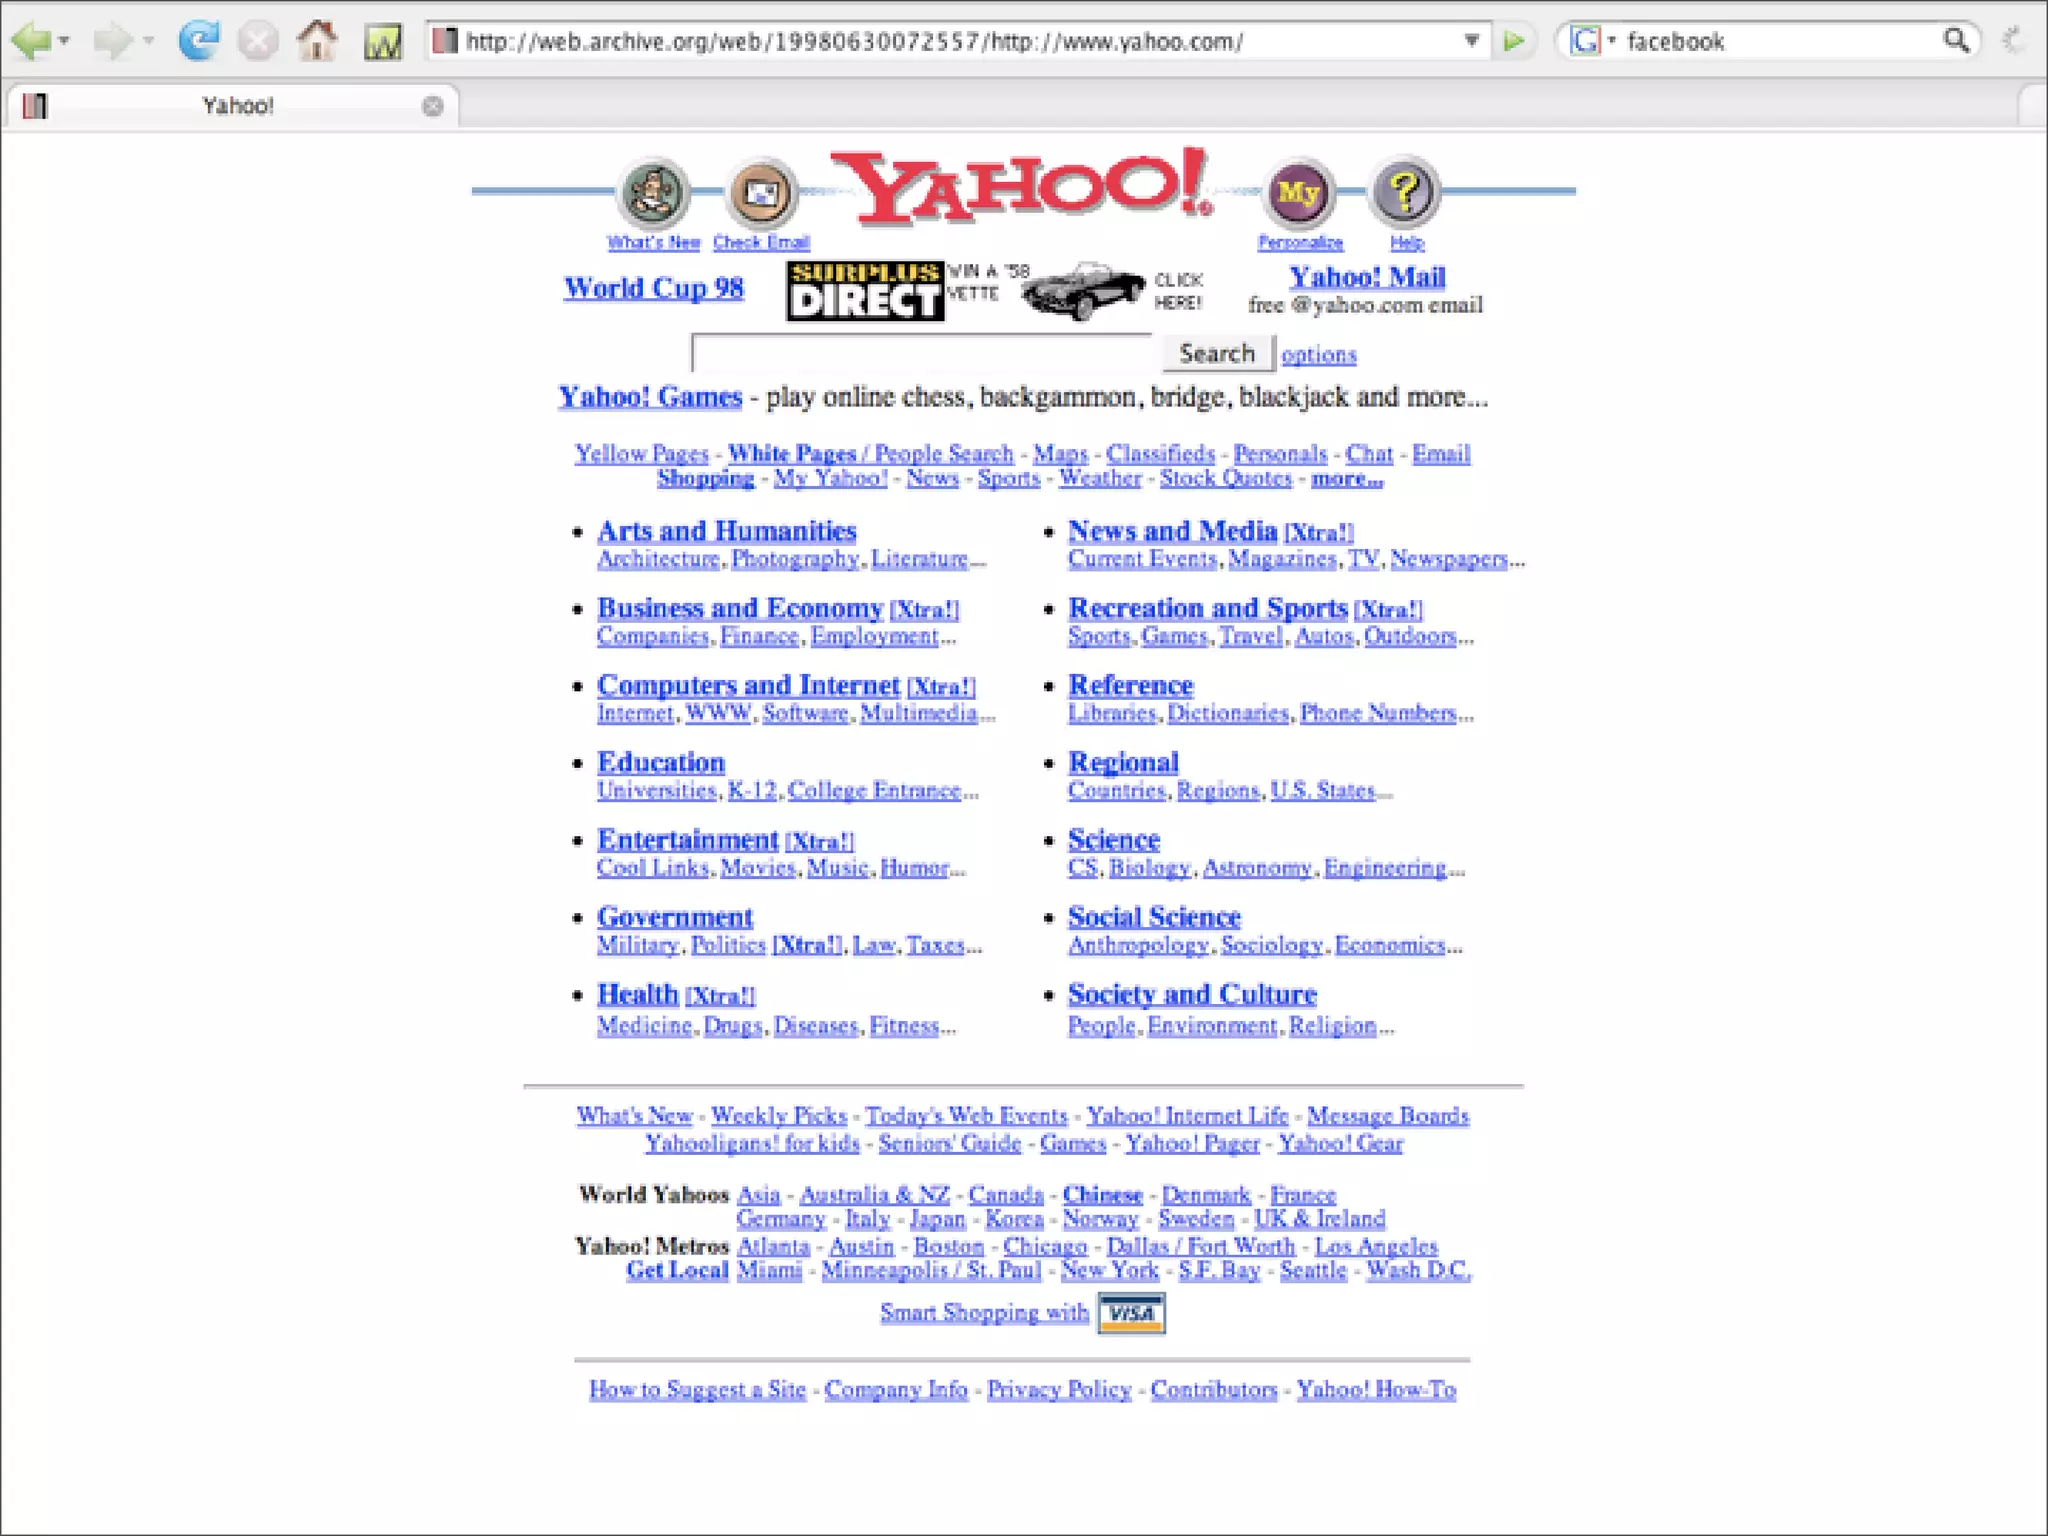Click the What's New round icon

pos(654,192)
